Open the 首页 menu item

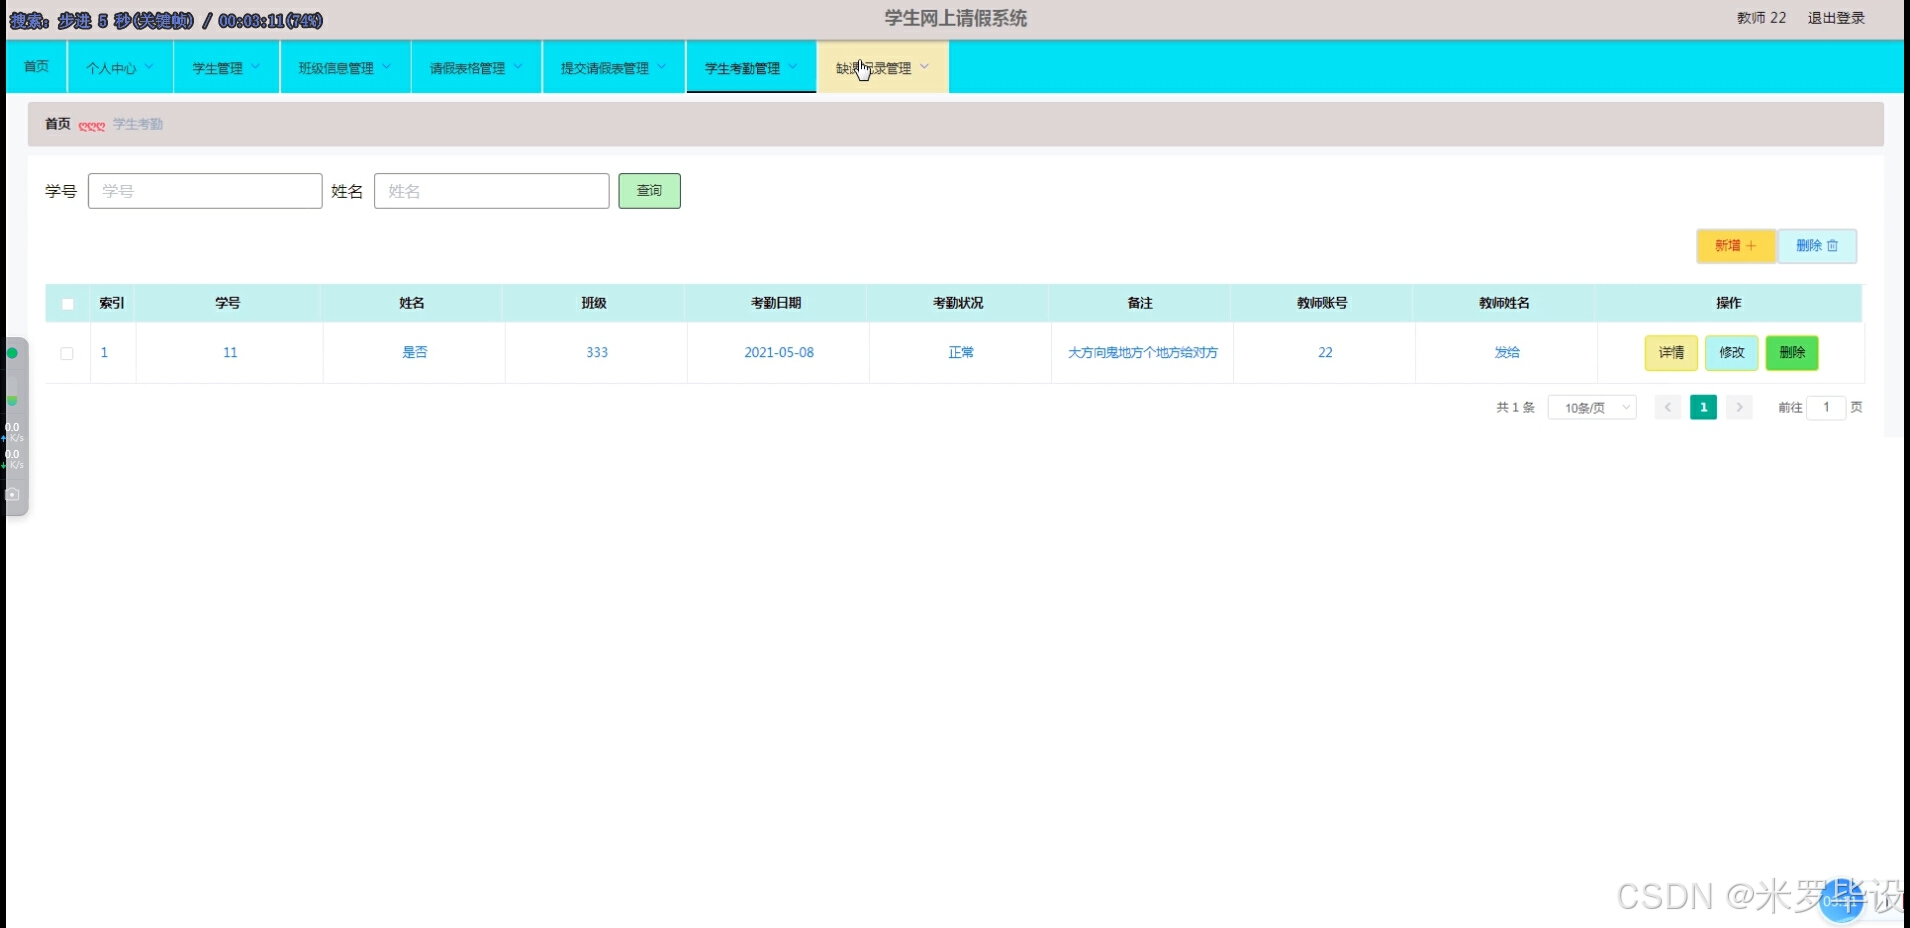coord(36,67)
